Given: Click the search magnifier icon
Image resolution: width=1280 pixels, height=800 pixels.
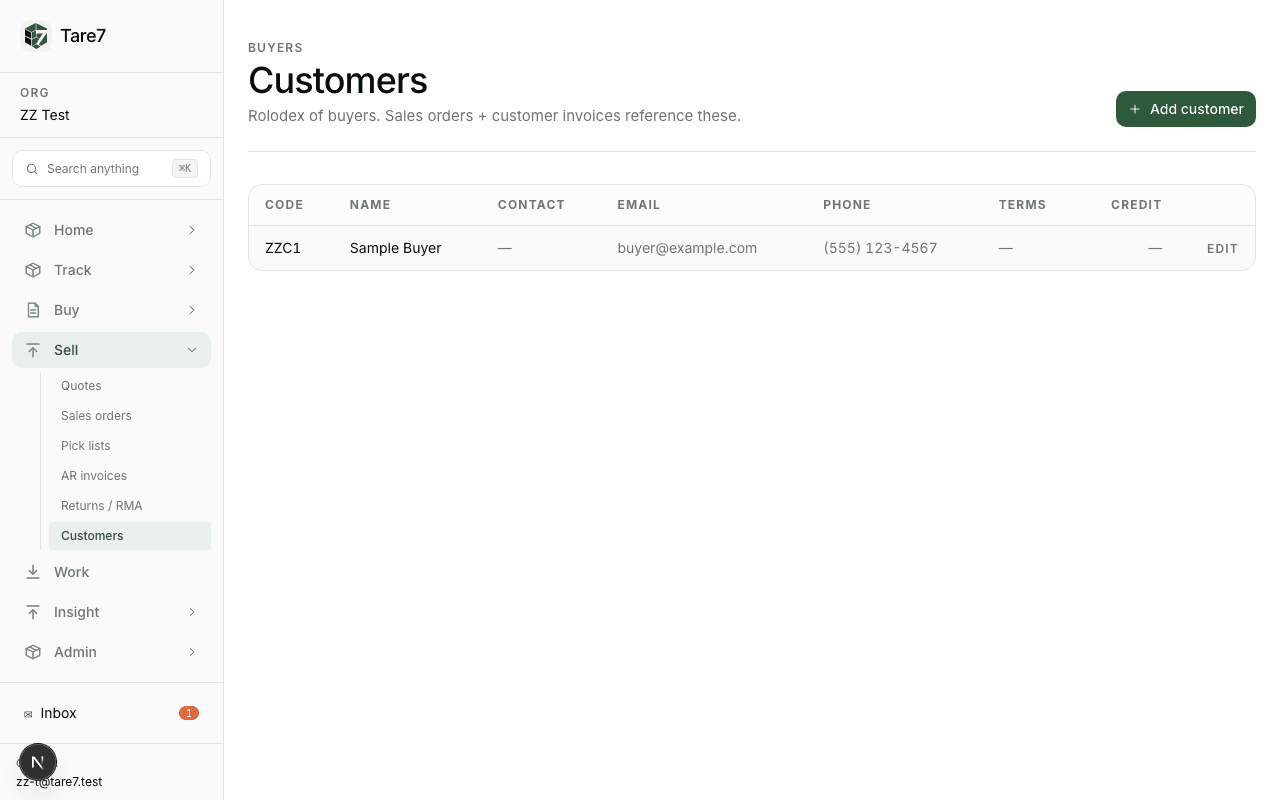Looking at the screenshot, I should (32, 169).
